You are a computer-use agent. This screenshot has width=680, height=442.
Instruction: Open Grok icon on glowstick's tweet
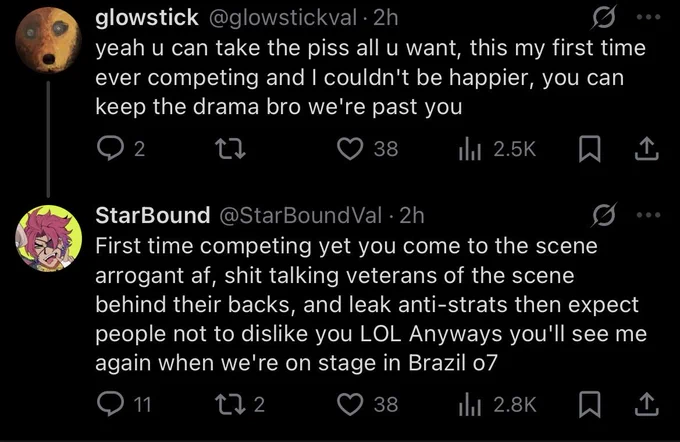pos(603,17)
